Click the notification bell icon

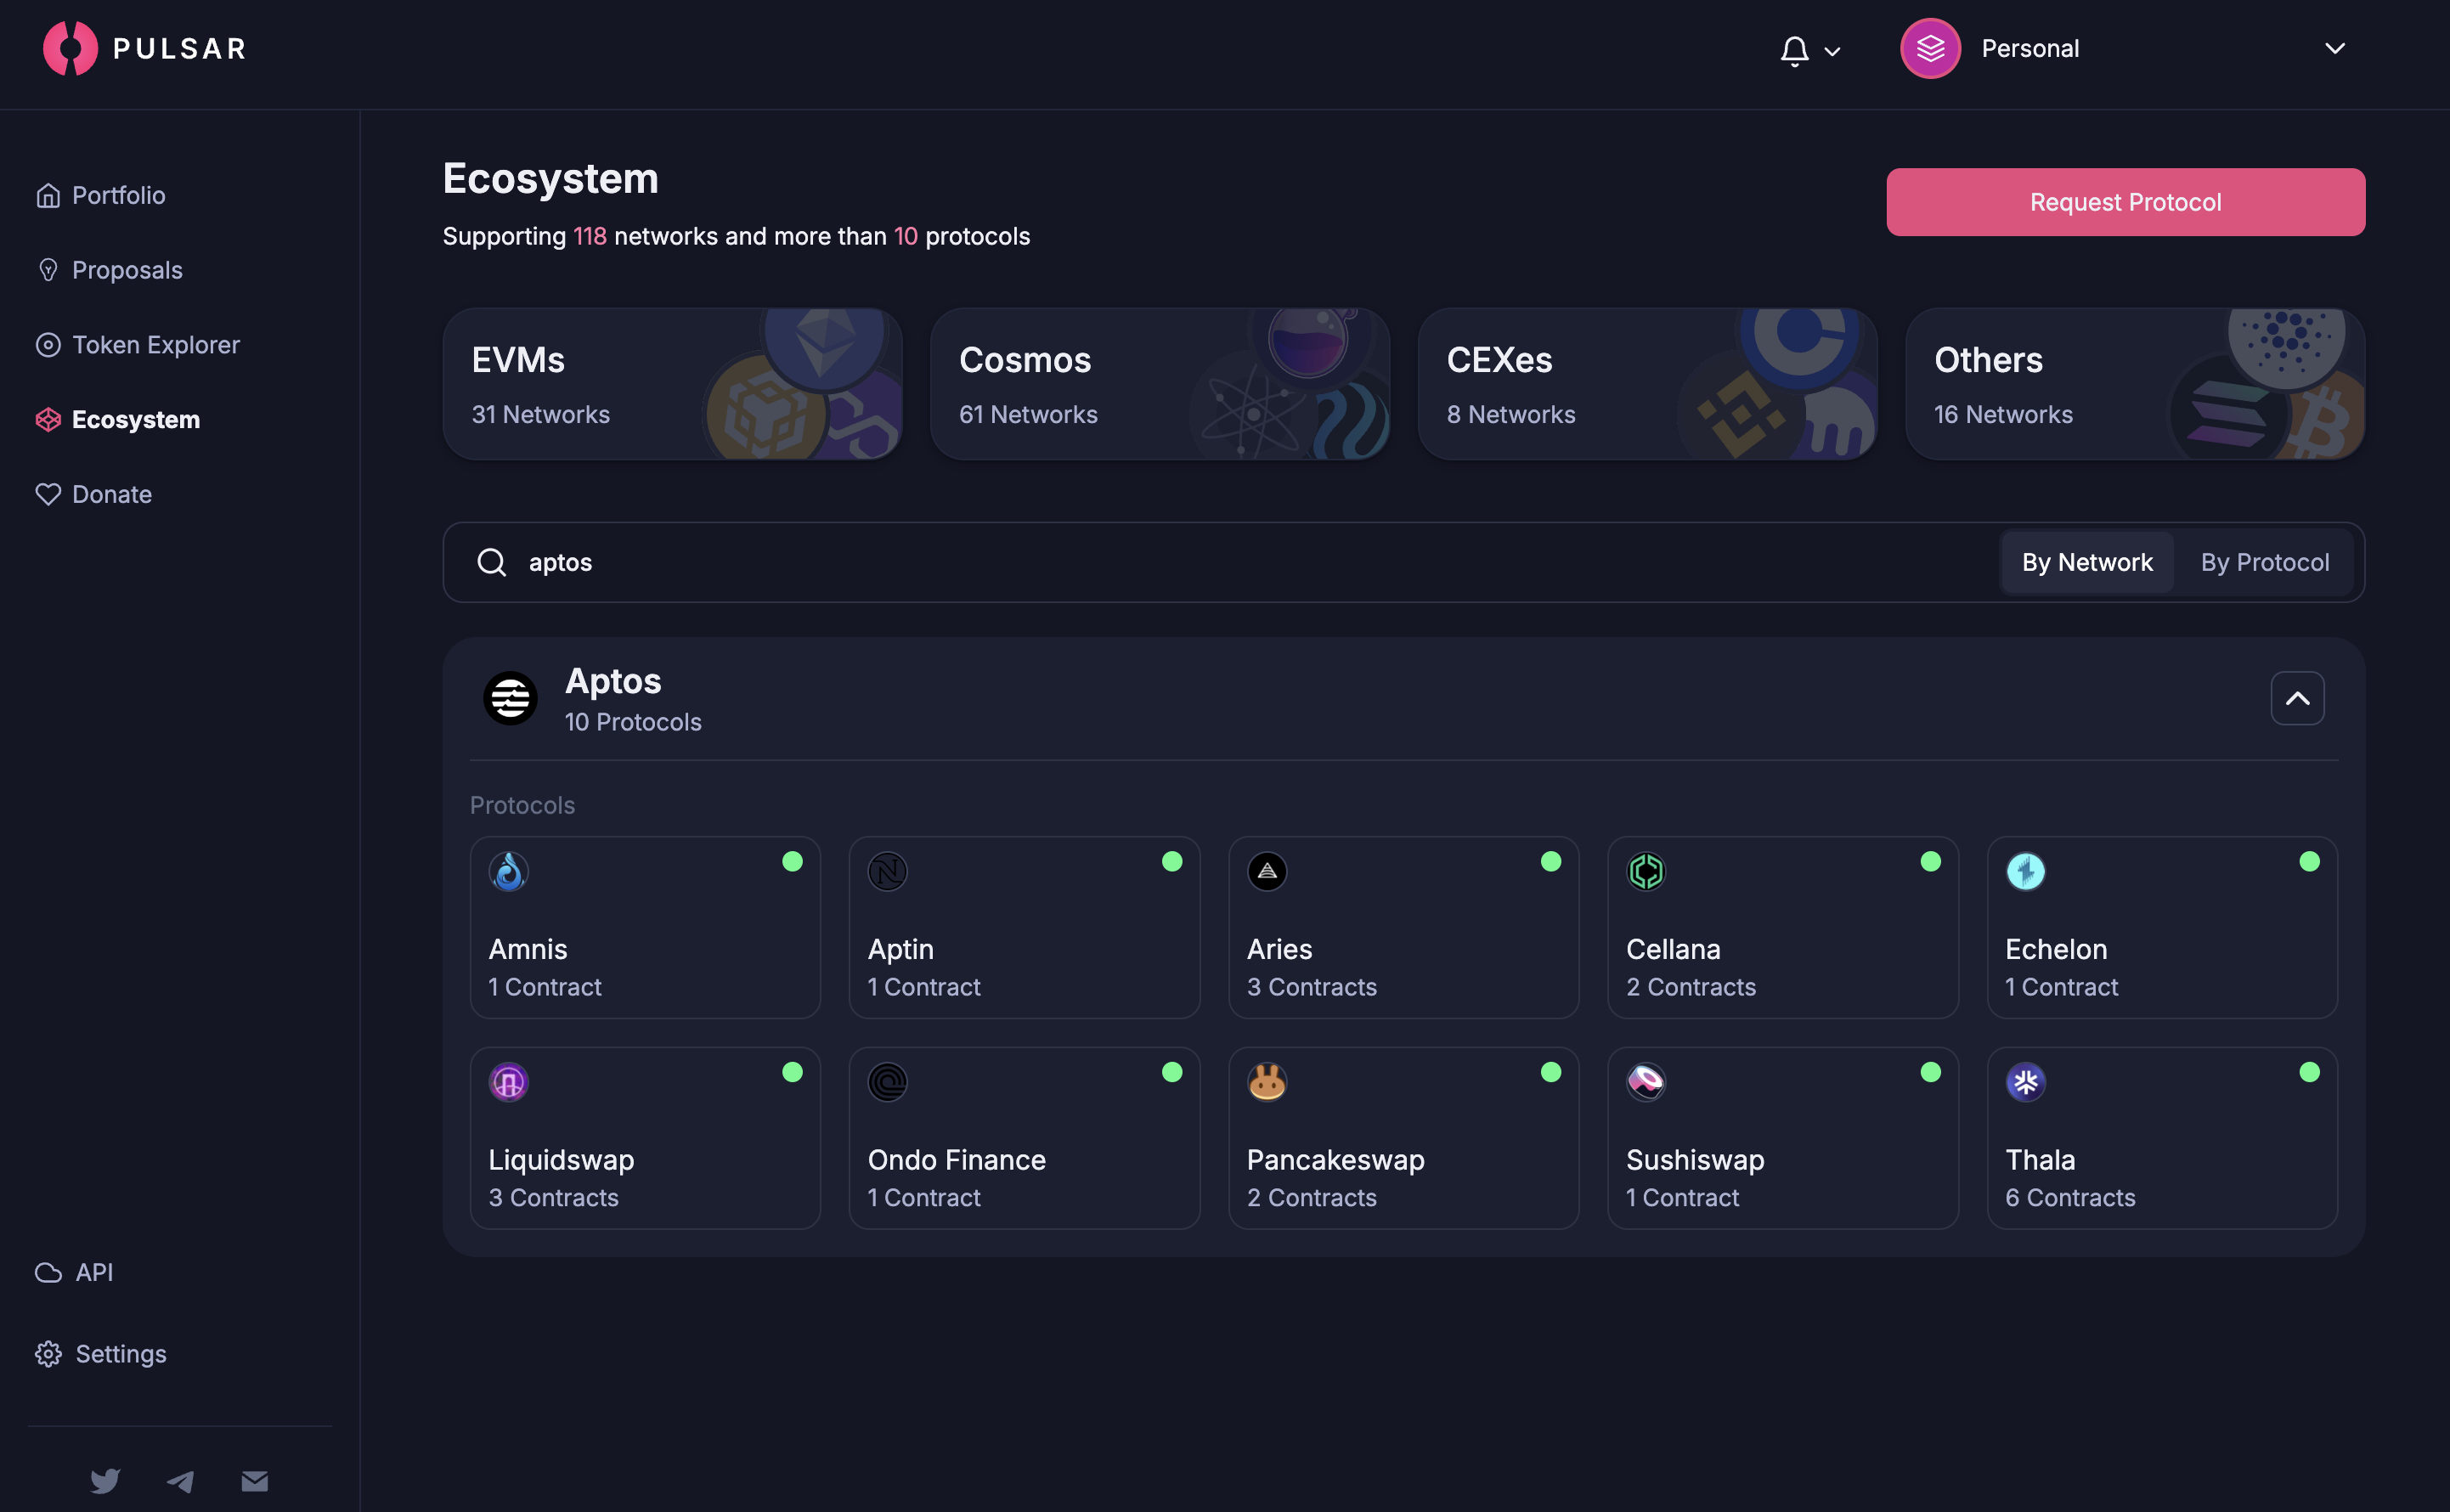[x=1794, y=50]
